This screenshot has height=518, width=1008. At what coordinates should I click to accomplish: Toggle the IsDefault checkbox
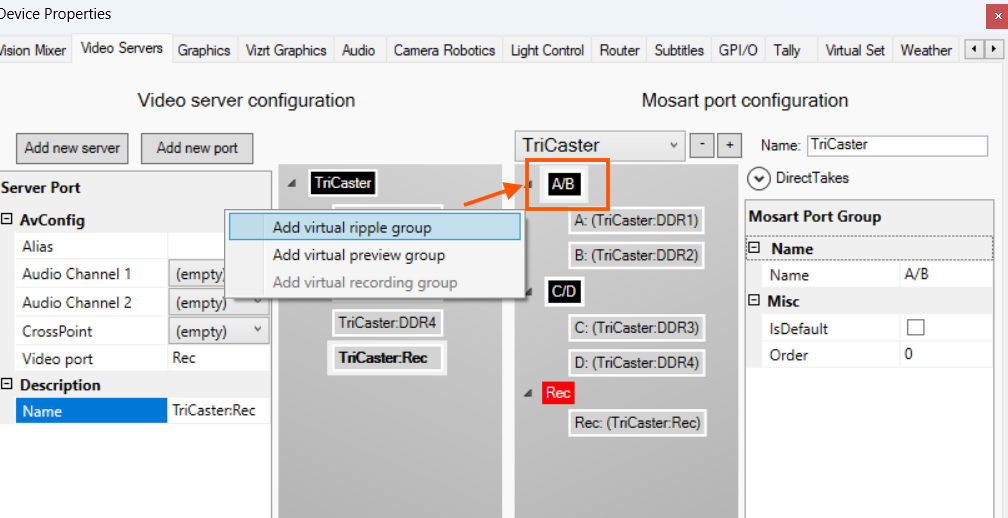pos(915,328)
